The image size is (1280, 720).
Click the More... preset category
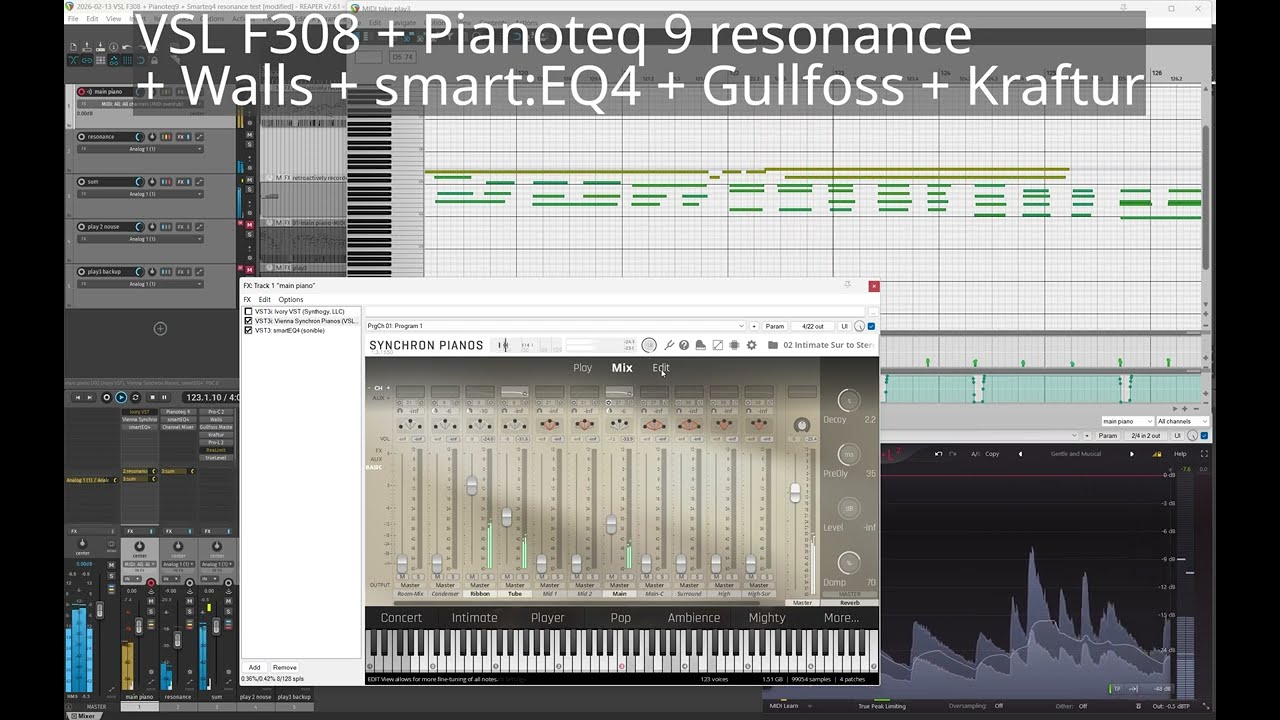point(841,617)
